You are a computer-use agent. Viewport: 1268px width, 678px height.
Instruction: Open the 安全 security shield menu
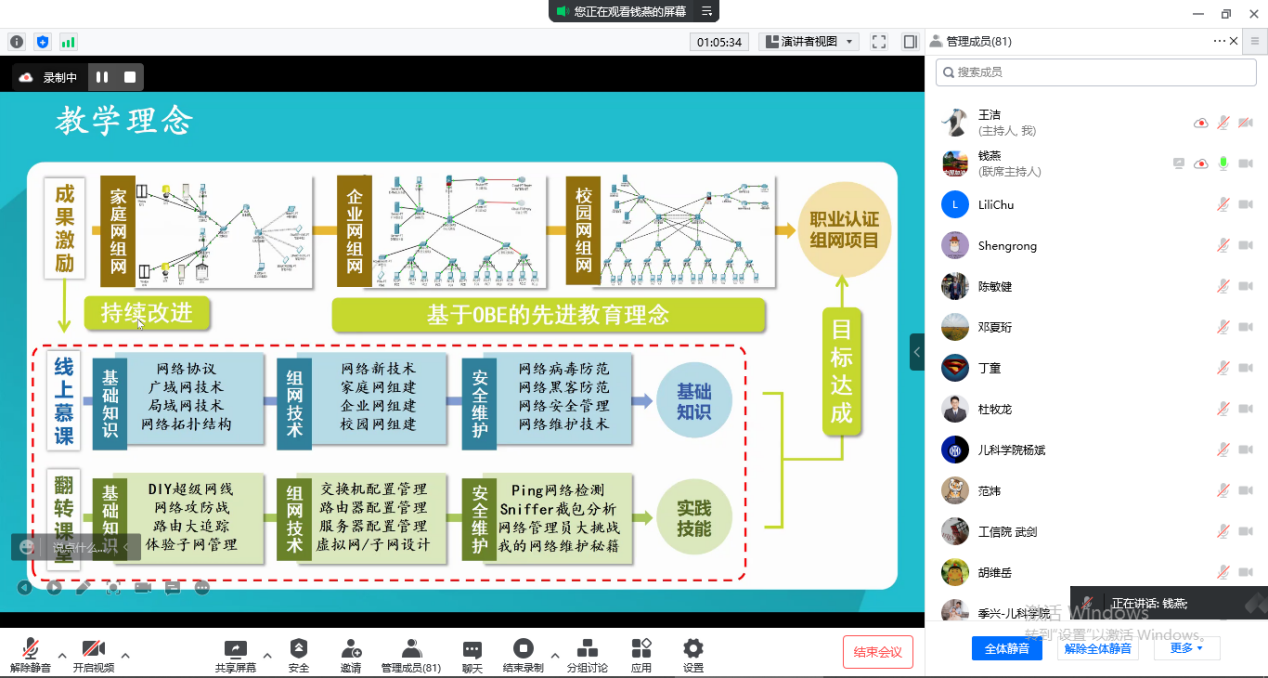(x=298, y=654)
